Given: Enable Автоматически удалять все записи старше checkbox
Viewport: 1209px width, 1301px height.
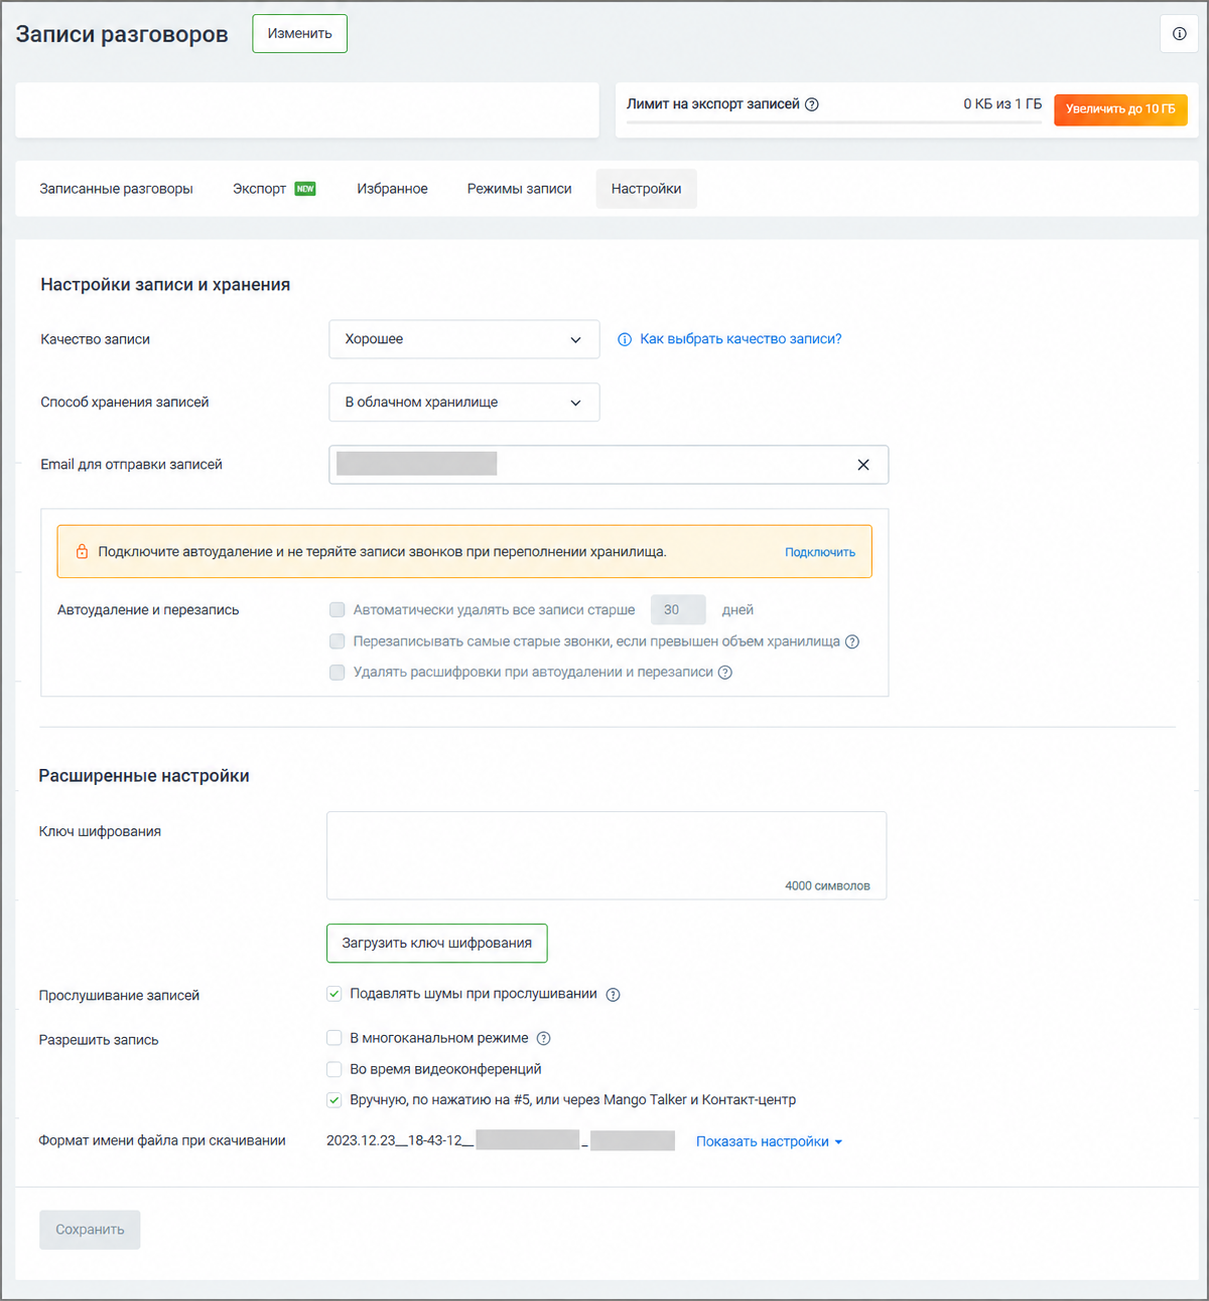Looking at the screenshot, I should tap(337, 610).
